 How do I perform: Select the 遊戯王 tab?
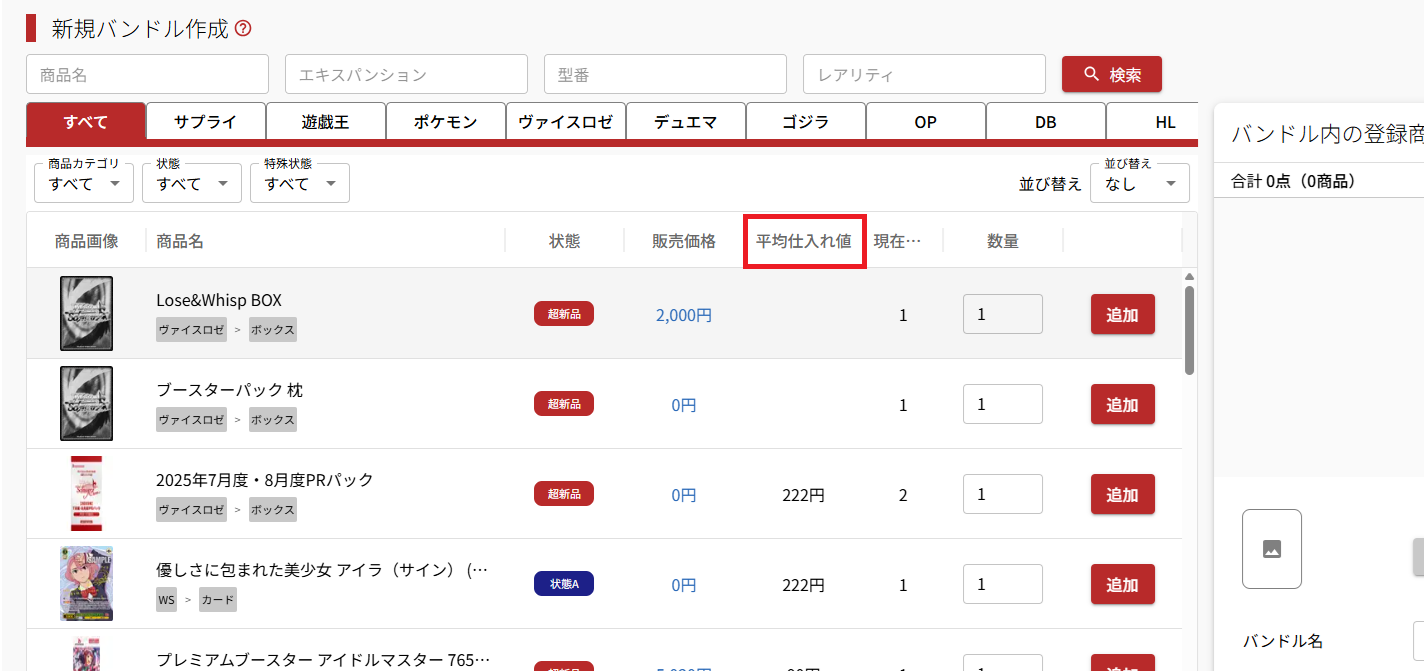(x=325, y=122)
